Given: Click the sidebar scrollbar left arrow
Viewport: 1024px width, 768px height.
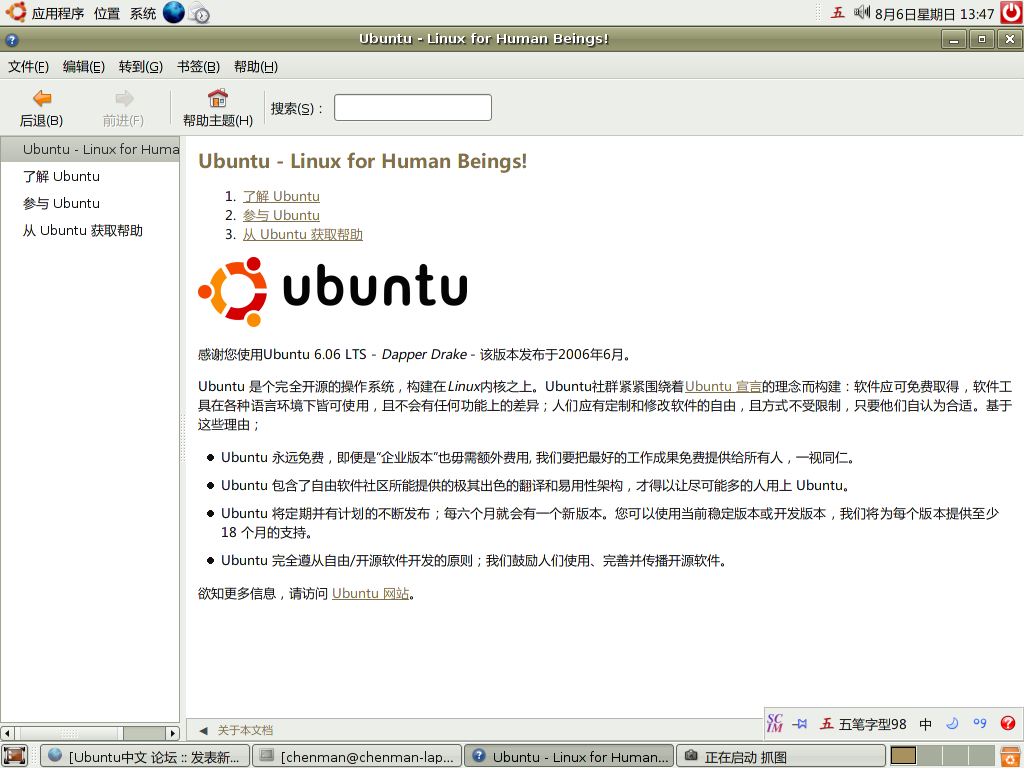Looking at the screenshot, I should pyautogui.click(x=7, y=733).
